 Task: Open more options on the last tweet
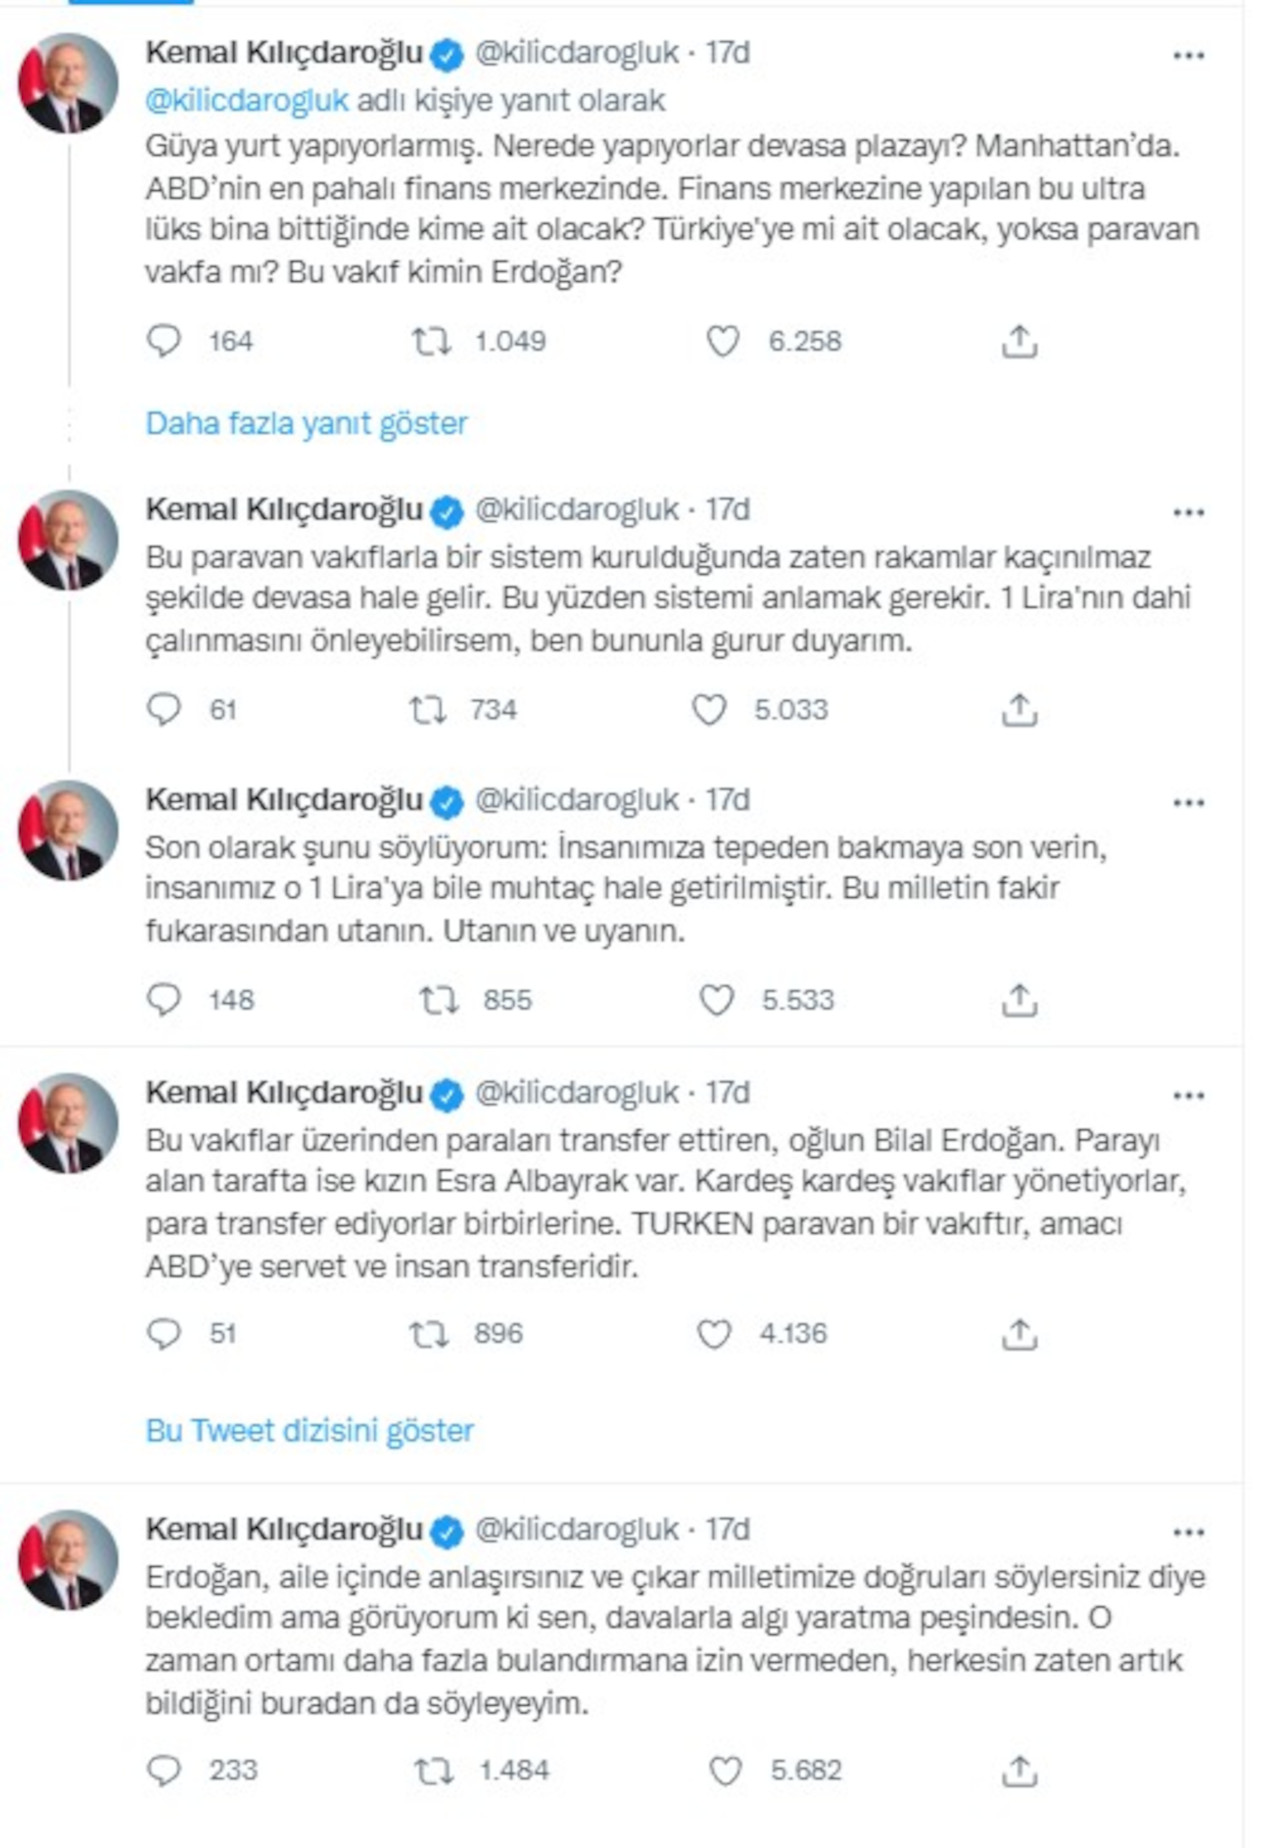[1188, 1532]
